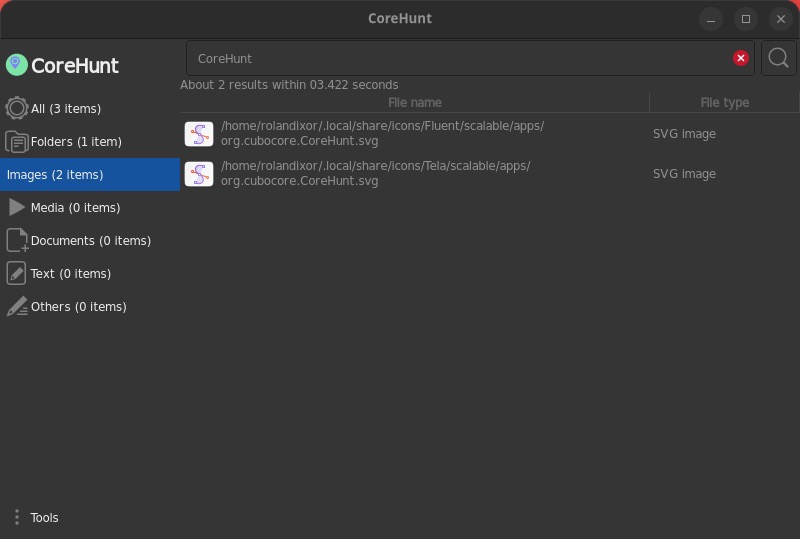Open the Tools menu label
The width and height of the screenshot is (800, 539).
(44, 518)
